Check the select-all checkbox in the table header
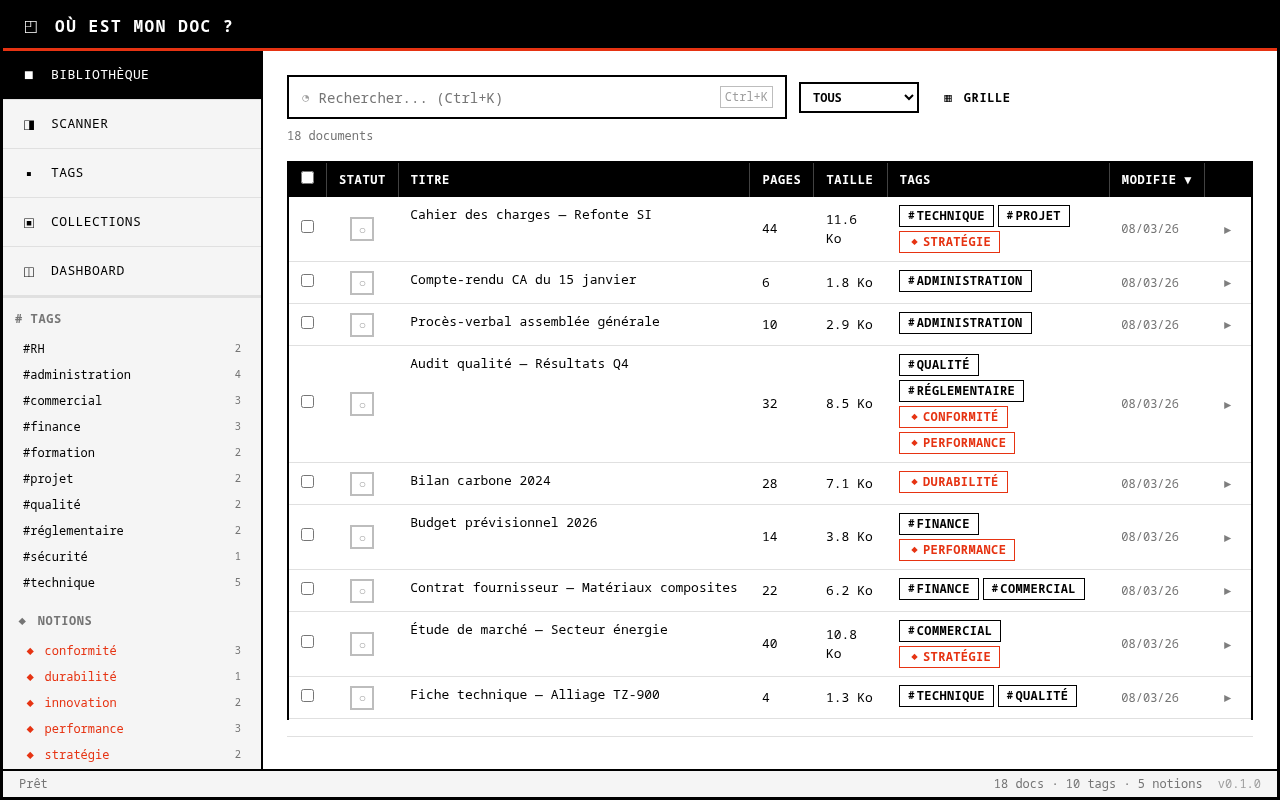This screenshot has width=1280, height=800. click(x=306, y=177)
